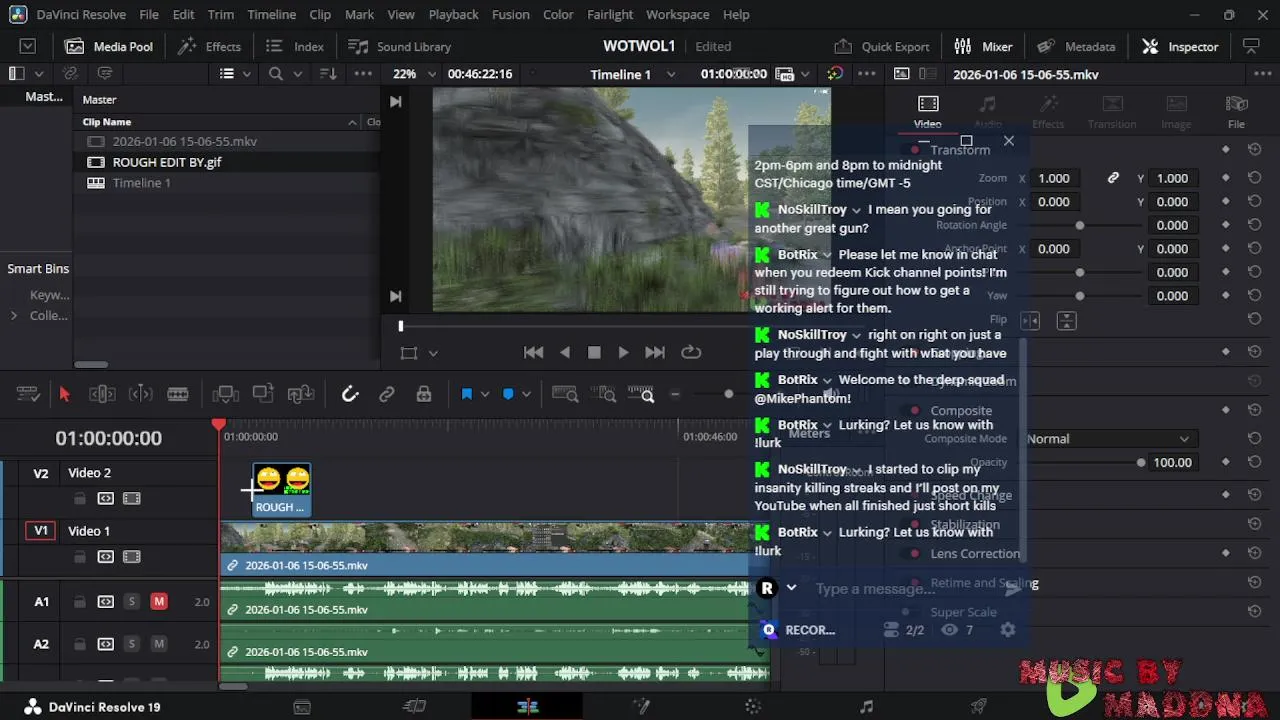This screenshot has height=720, width=1280.
Task: Toggle auto track selector on Video 1
Action: point(105,557)
